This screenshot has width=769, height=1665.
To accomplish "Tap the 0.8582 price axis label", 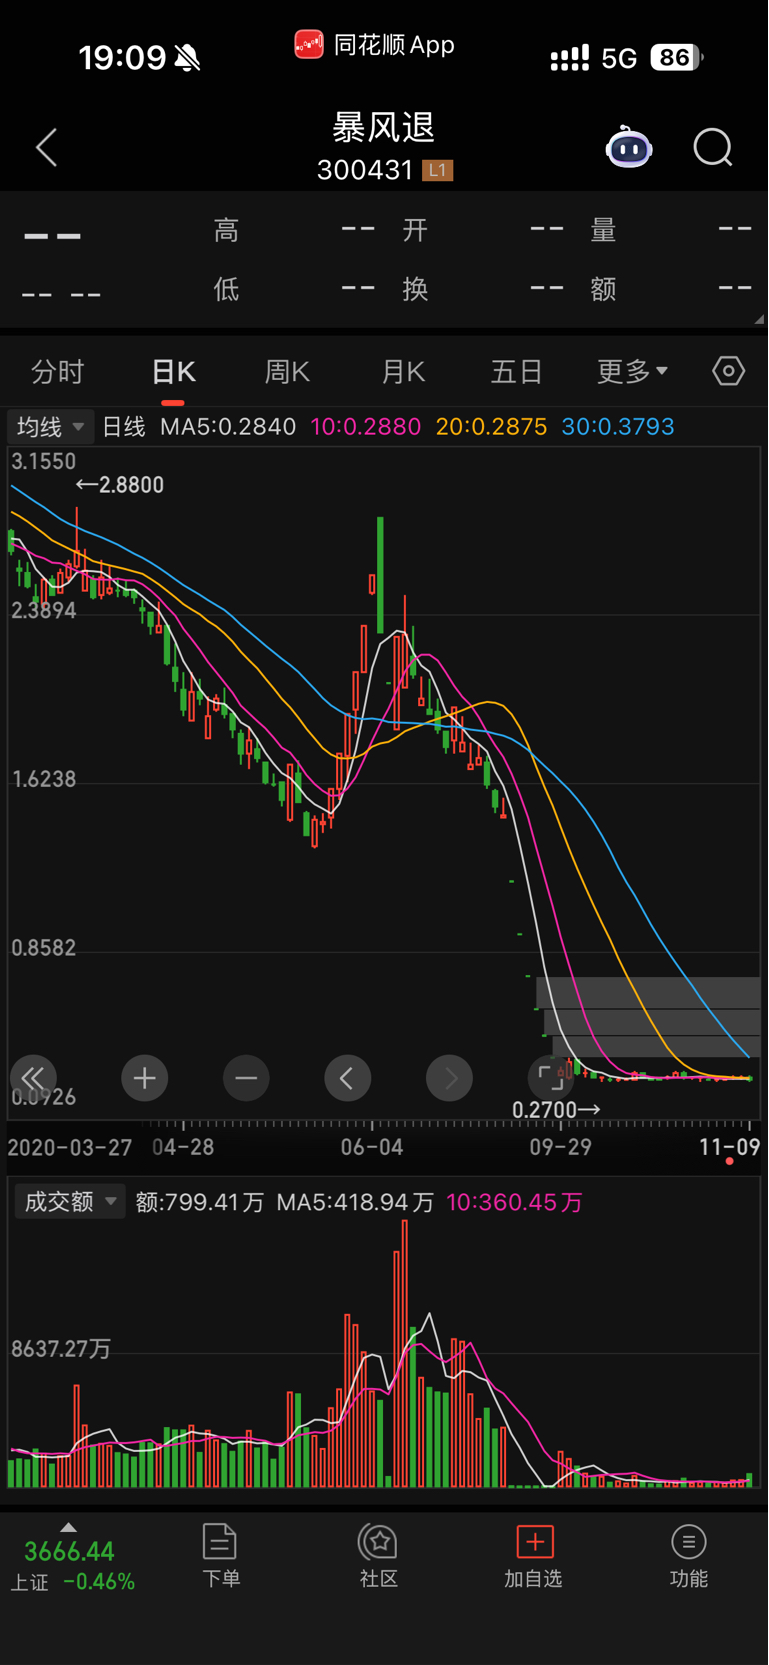I will (44, 948).
